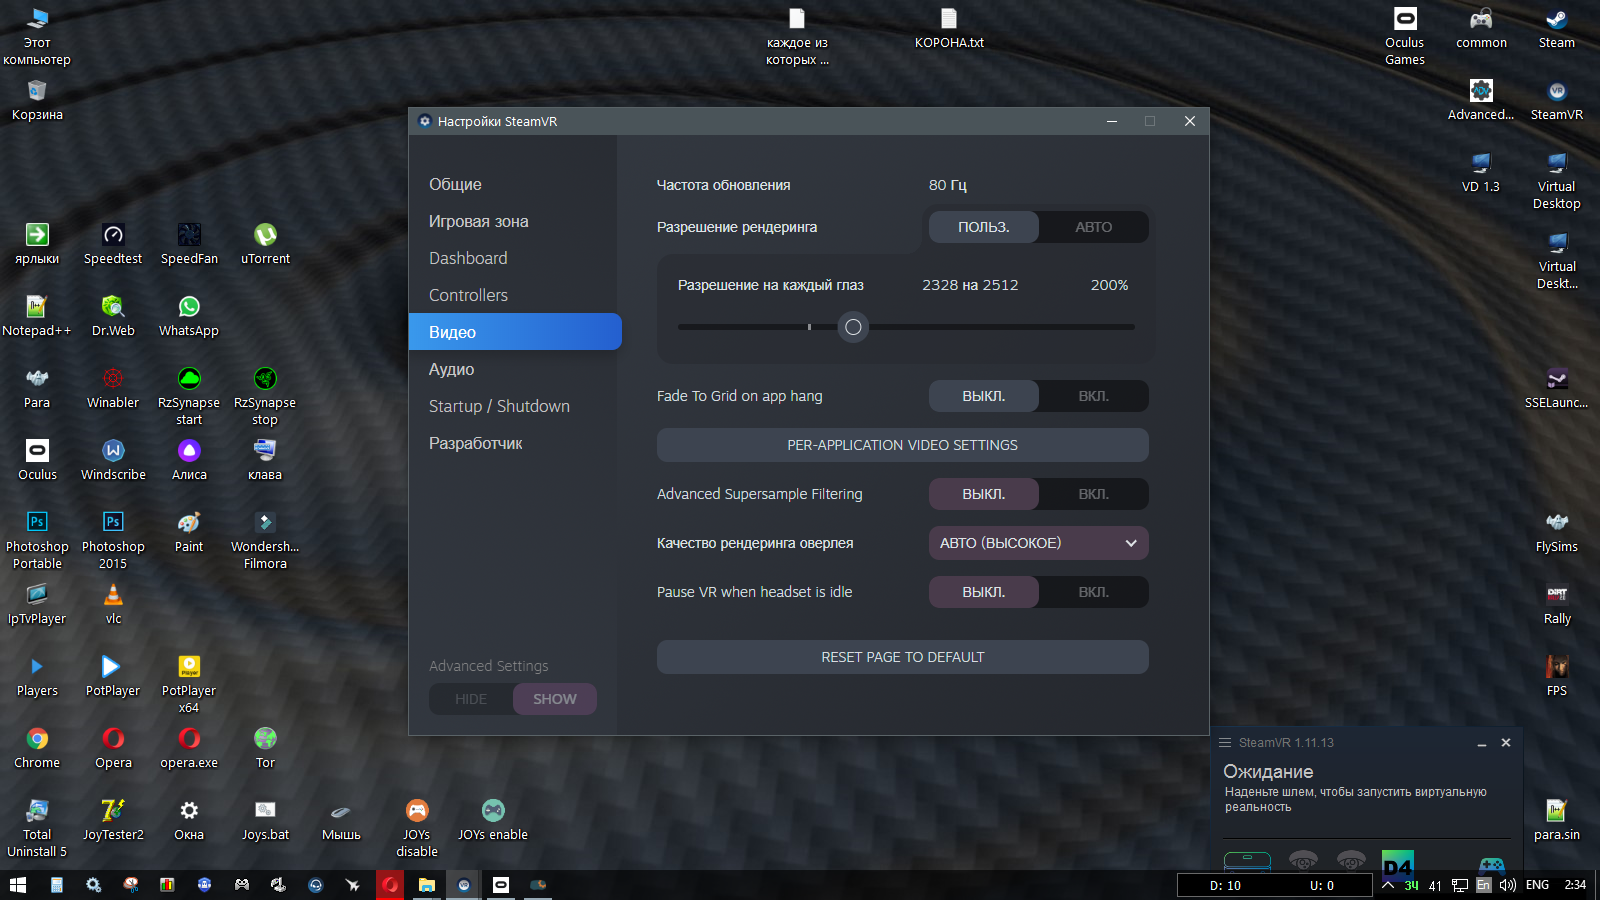1600x900 pixels.
Task: Hide Advanced Settings with HIDE toggle
Action: pyautogui.click(x=471, y=699)
